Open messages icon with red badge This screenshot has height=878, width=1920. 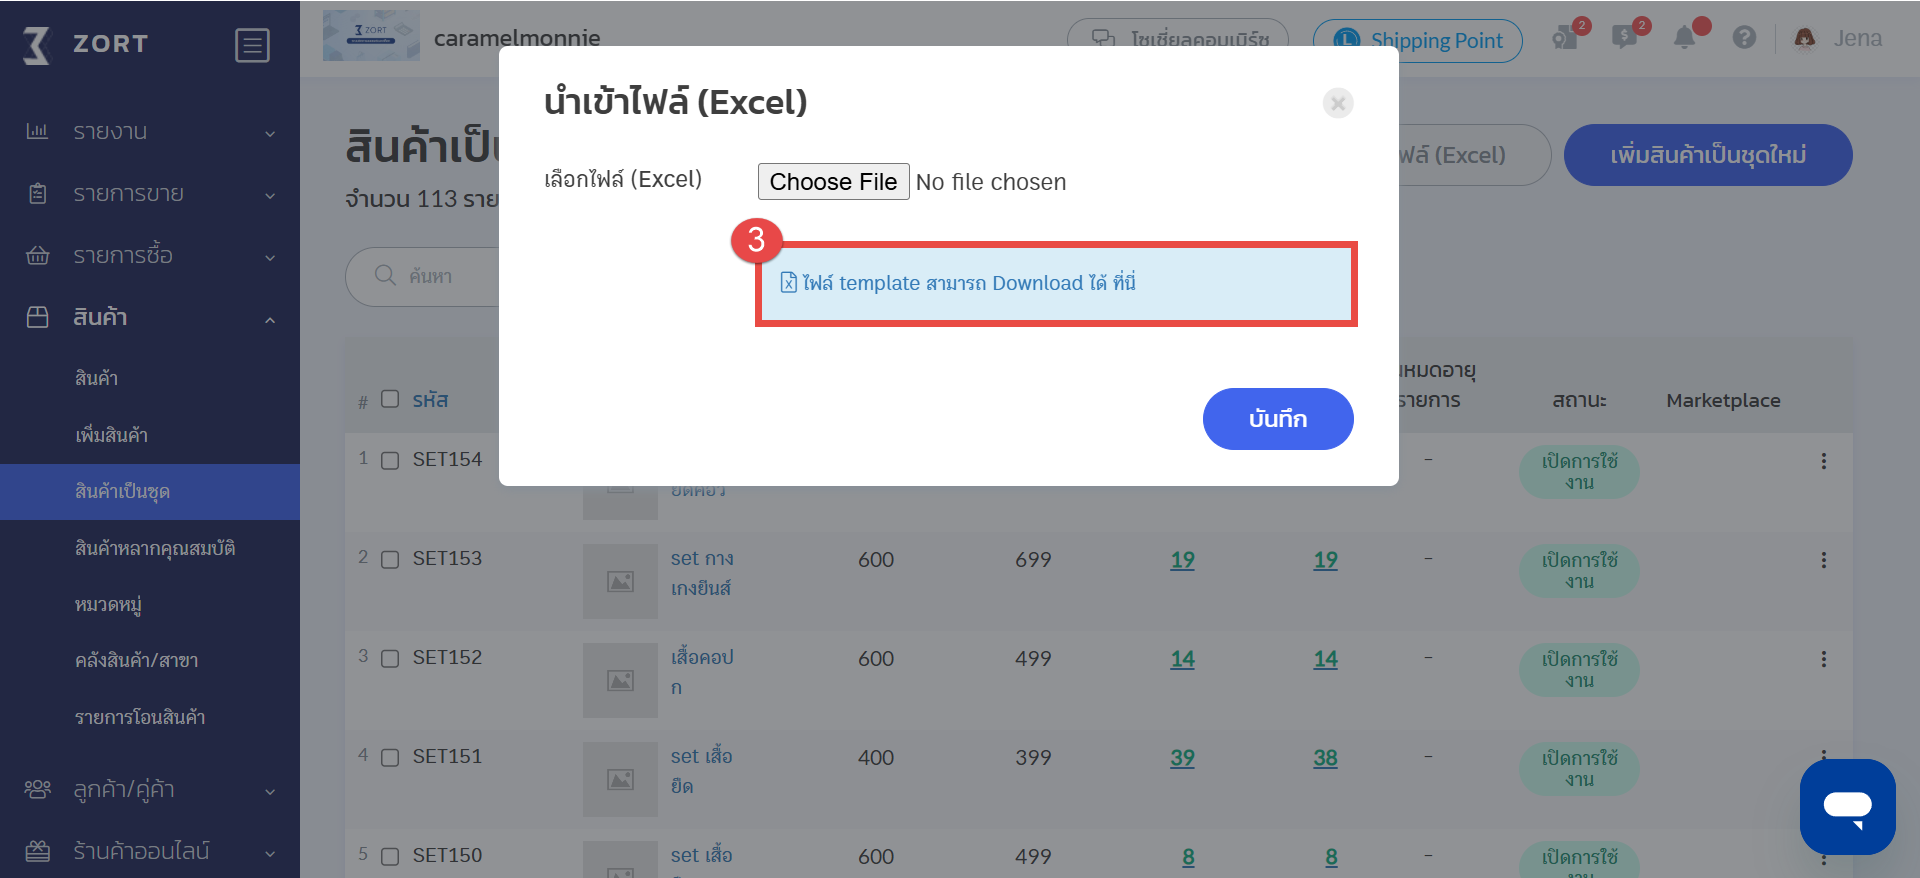1624,38
